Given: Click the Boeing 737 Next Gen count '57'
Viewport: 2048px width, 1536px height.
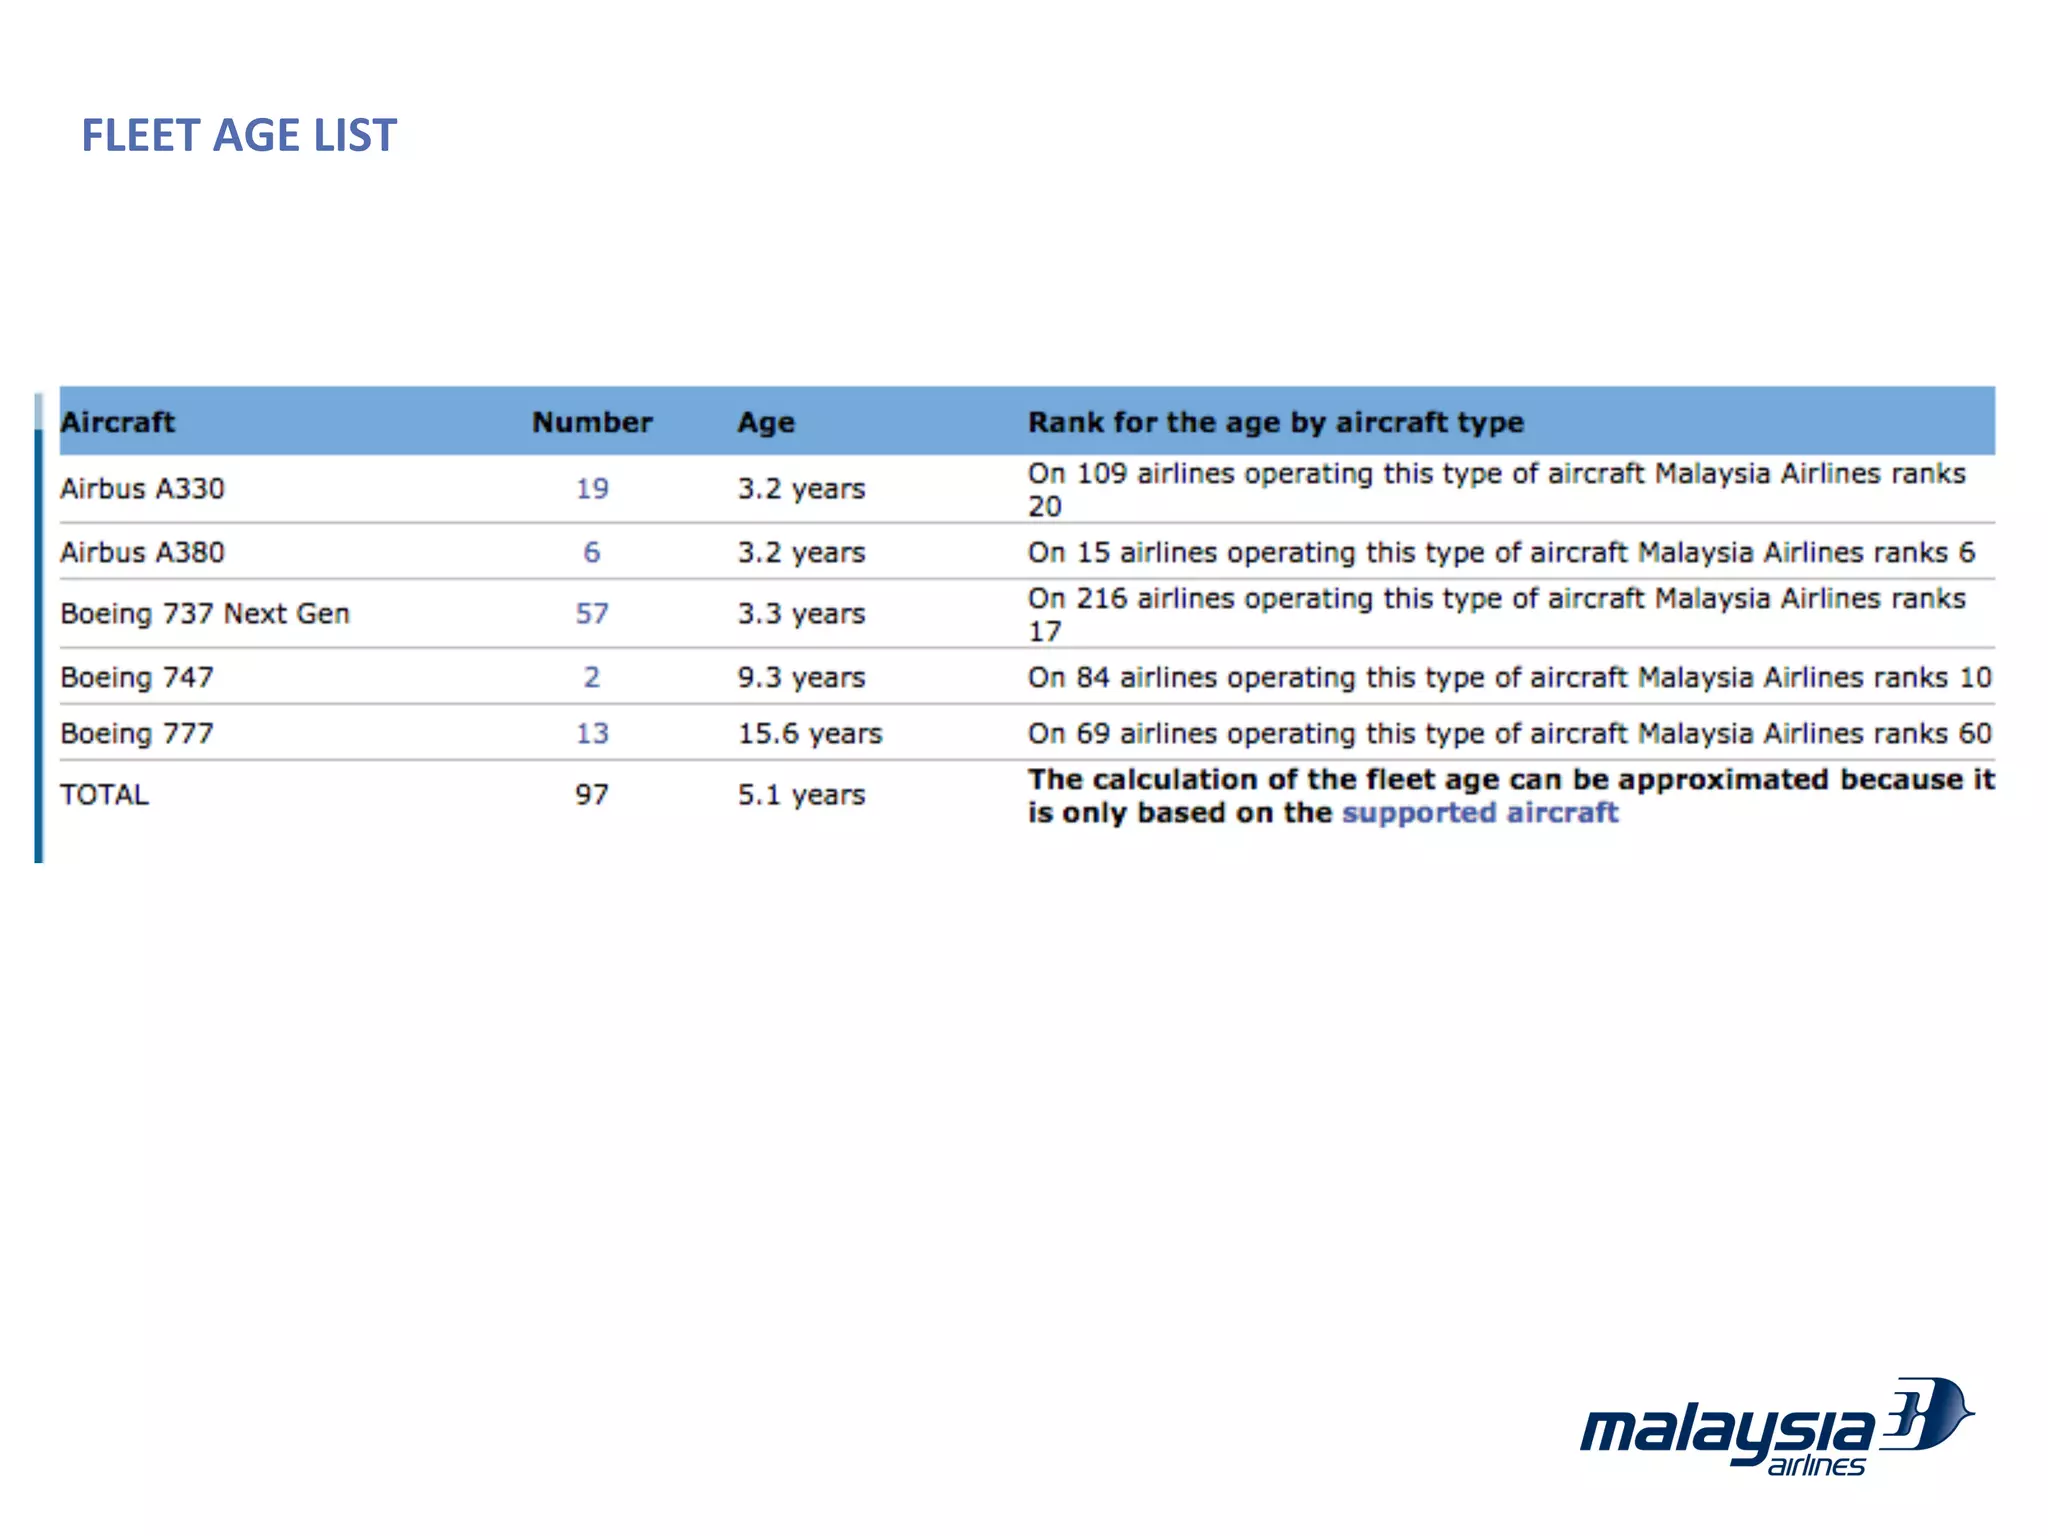Looking at the screenshot, I should click(x=592, y=613).
